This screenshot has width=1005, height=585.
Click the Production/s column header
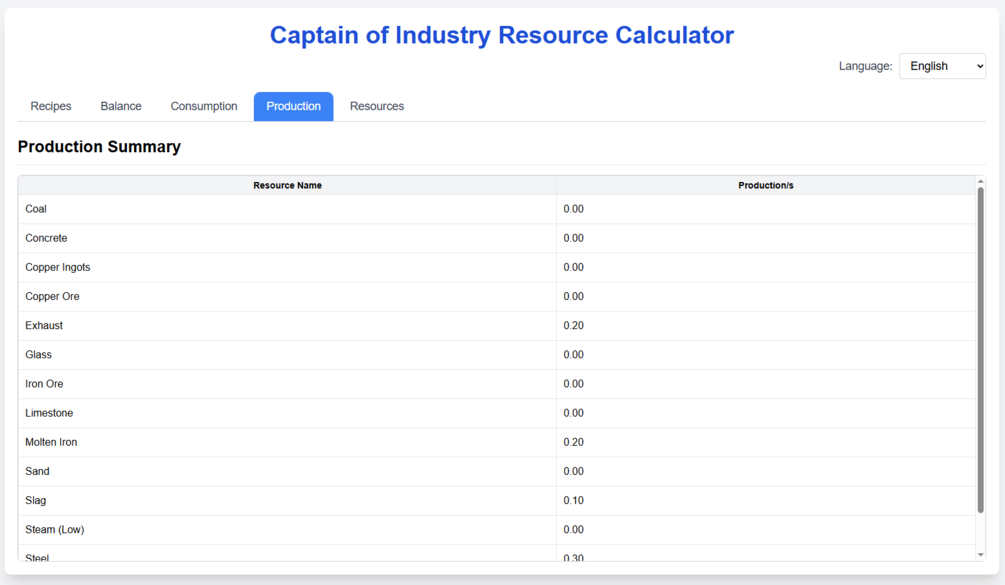(x=765, y=185)
